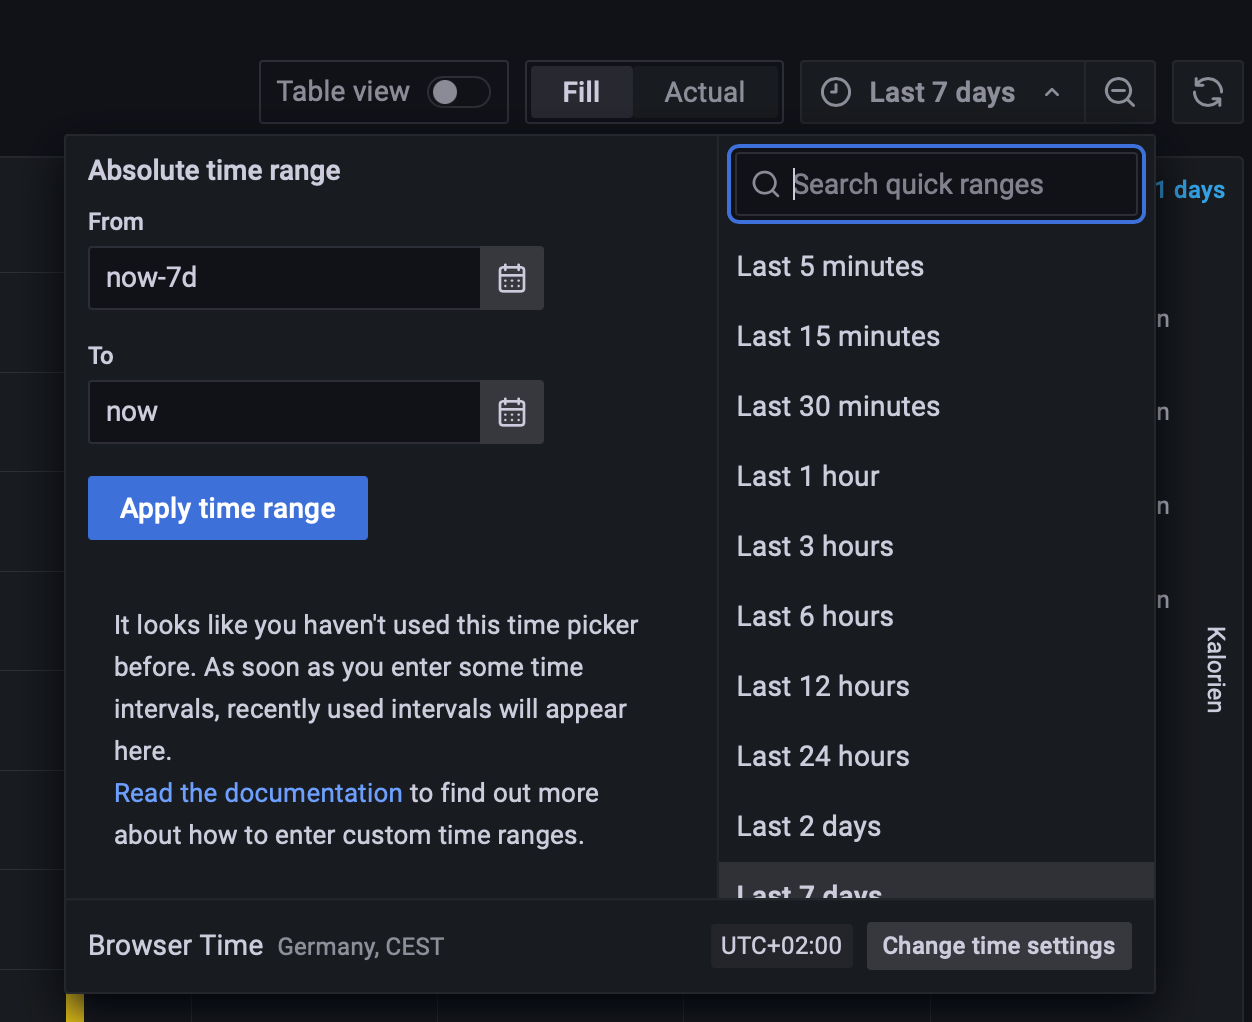This screenshot has height=1022, width=1252.
Task: Collapse the Last 7 days time picker
Action: 941,92
